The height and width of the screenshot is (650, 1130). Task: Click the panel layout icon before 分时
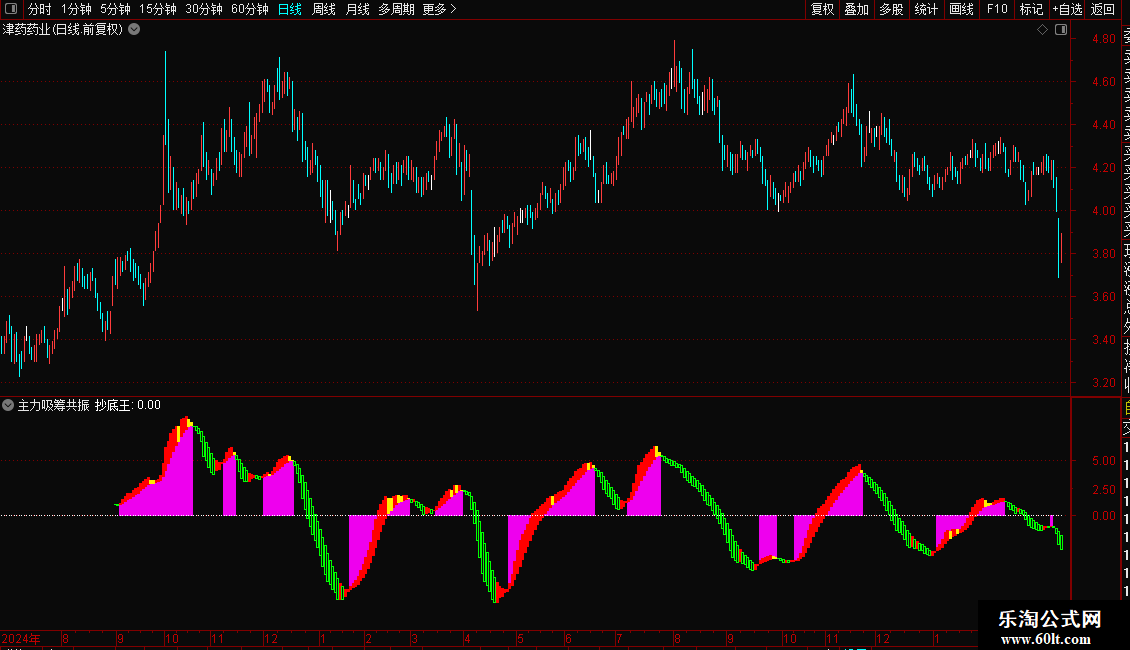tap(11, 9)
